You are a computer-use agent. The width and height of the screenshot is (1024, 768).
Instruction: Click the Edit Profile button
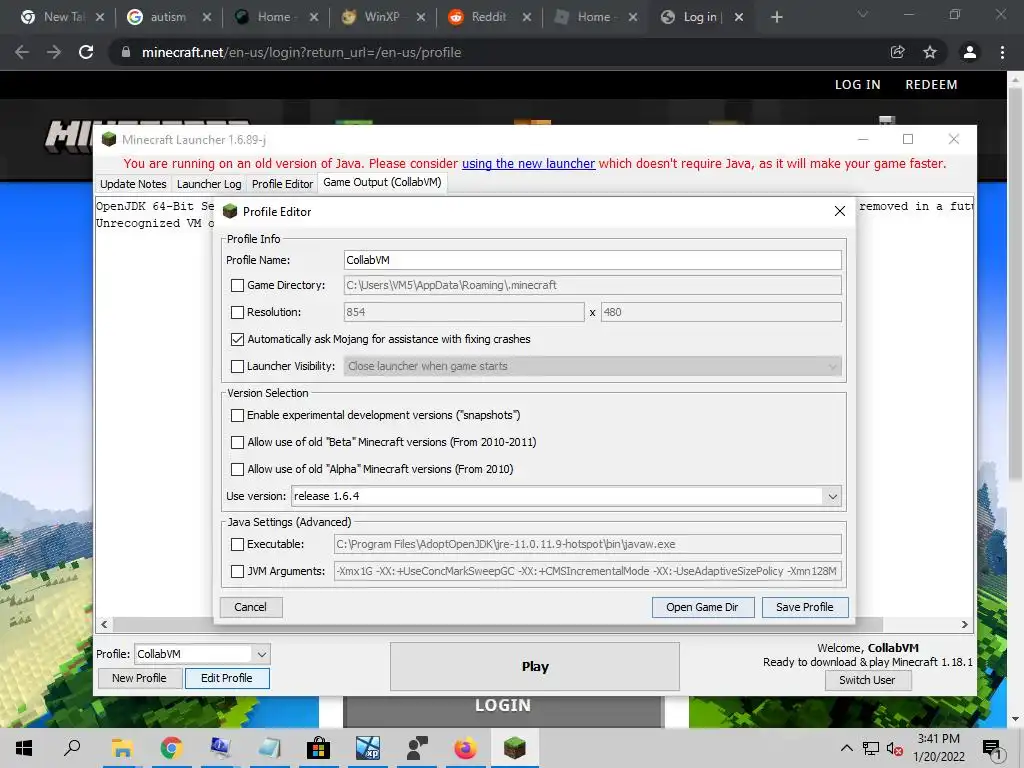[227, 678]
